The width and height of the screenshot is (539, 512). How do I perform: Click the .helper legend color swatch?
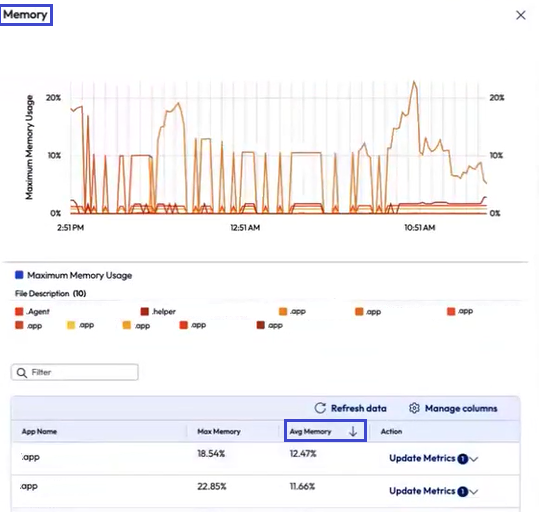145,312
